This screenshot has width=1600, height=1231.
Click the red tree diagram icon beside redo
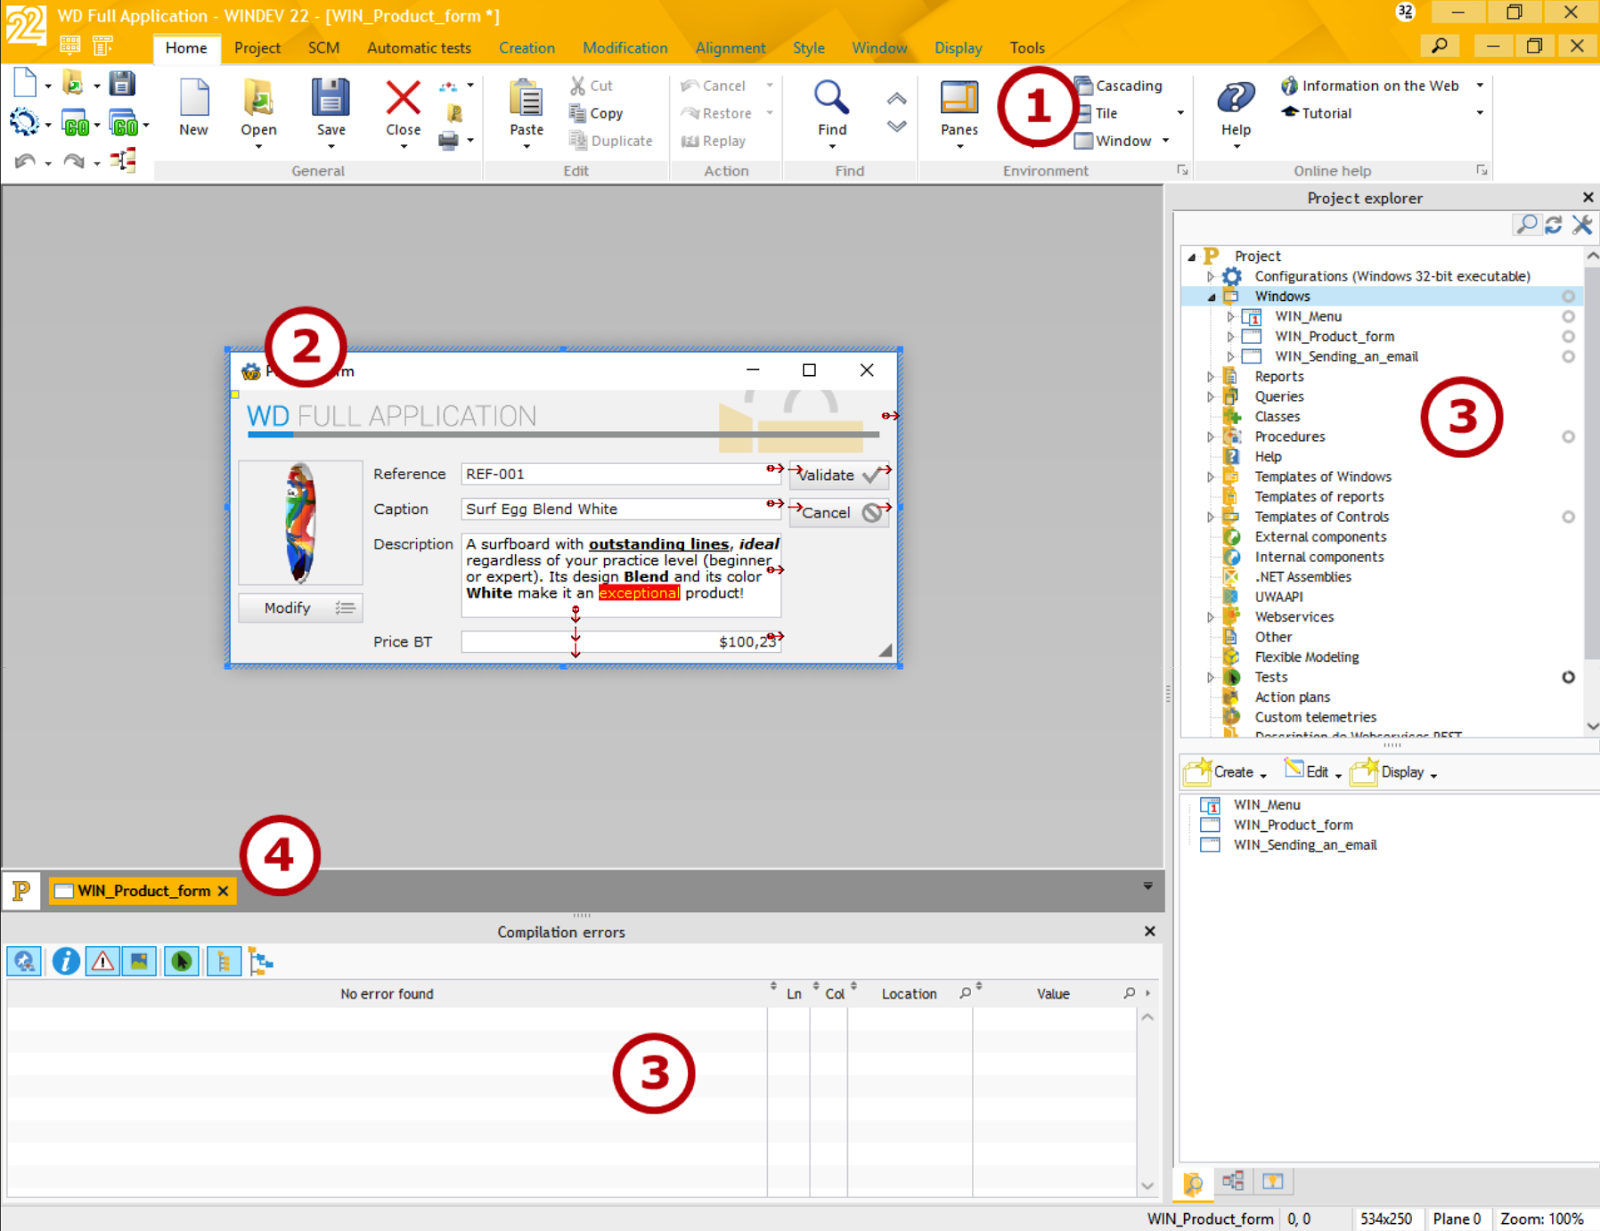point(124,160)
